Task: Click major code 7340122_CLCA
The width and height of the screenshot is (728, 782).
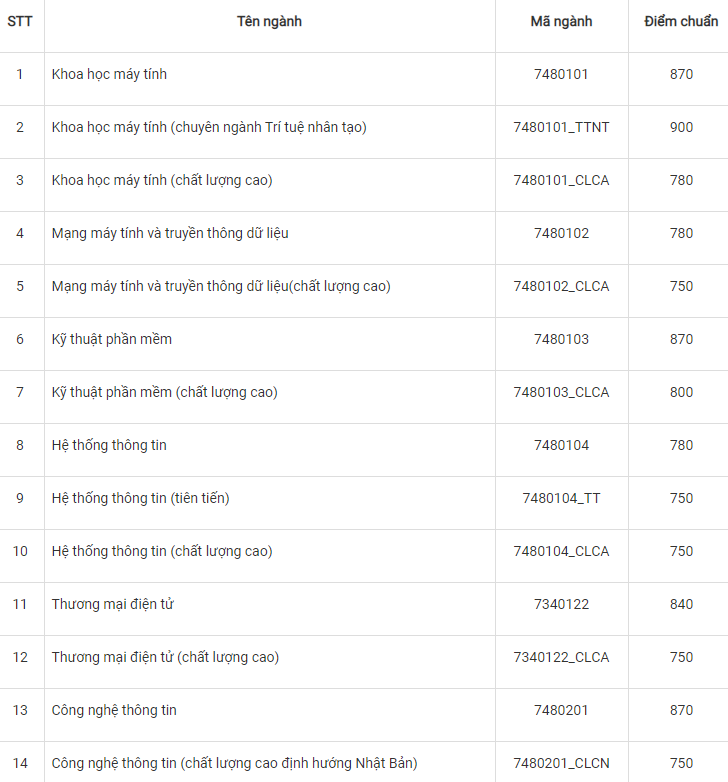Action: tap(561, 658)
